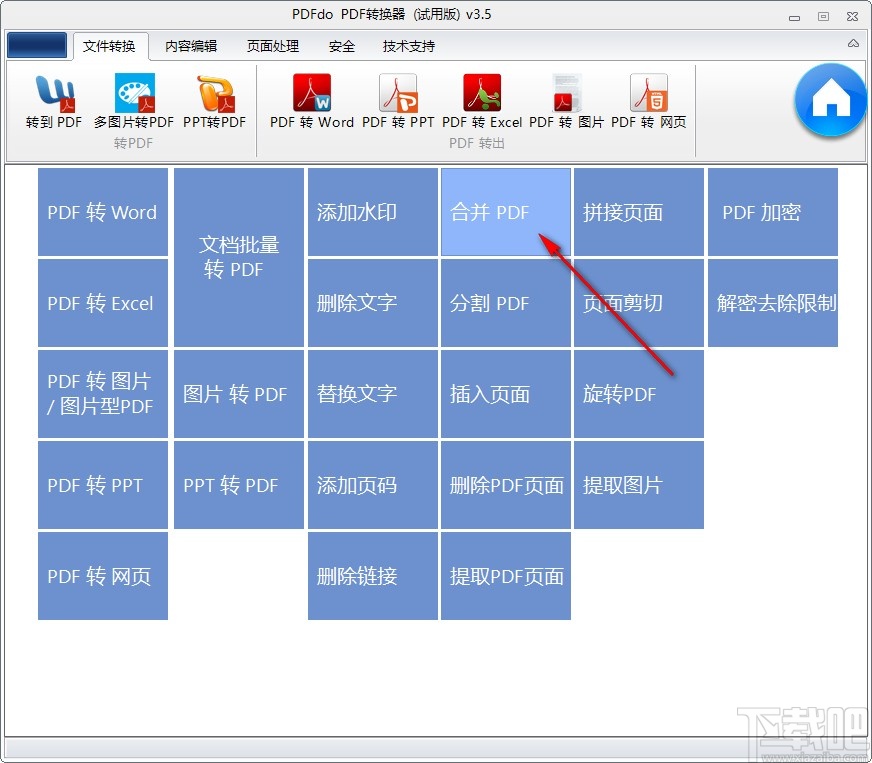This screenshot has height=763, width=872.
Task: Switch to the 文件转换 tab
Action: point(110,46)
